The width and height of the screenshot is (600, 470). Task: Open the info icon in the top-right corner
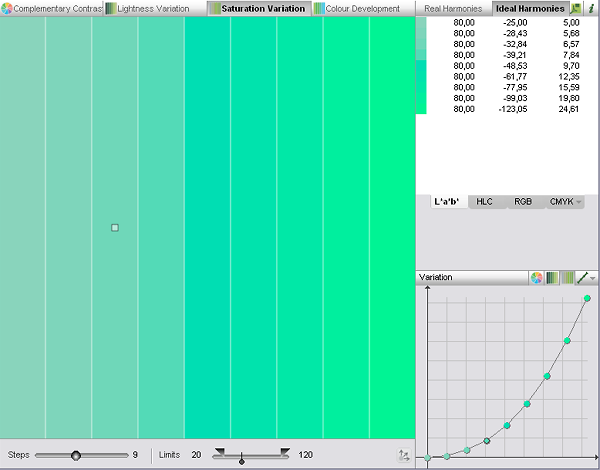pos(591,8)
